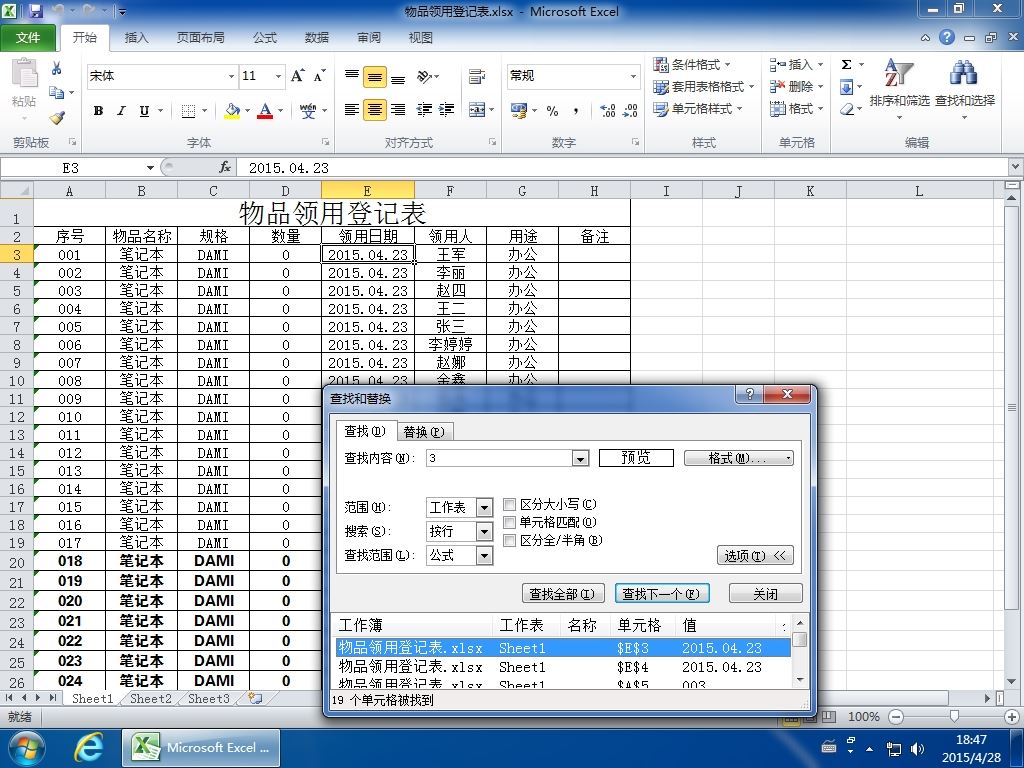Click the decrease decimal icon

click(x=630, y=111)
